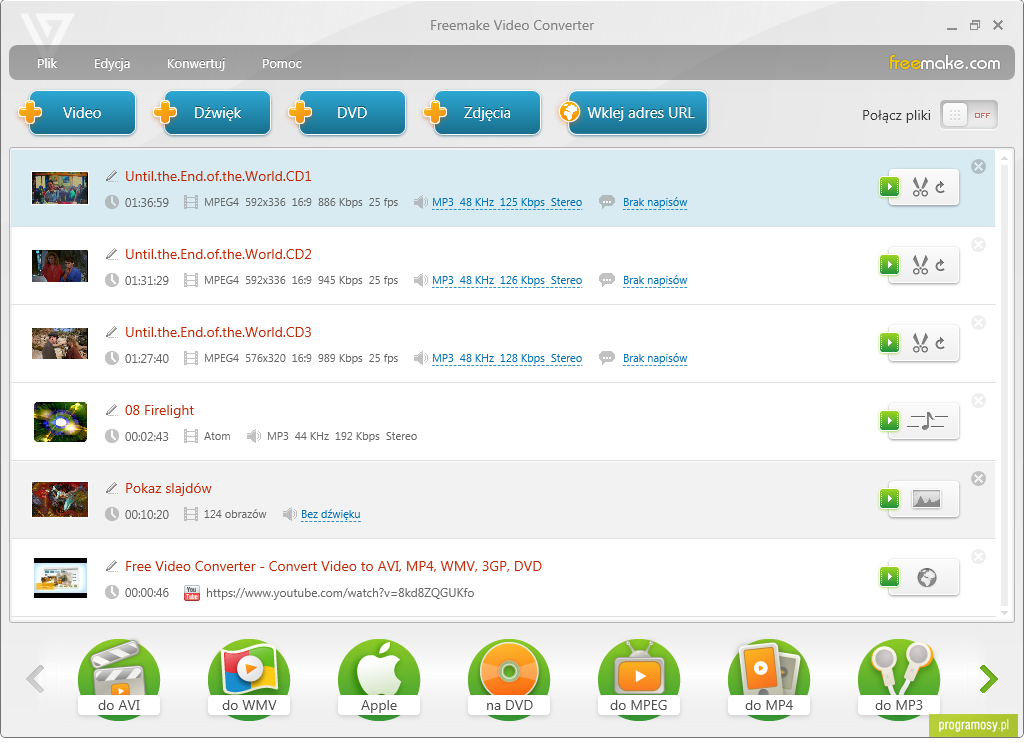Remove Until.the.End.of.the.World.CD2 from list

(x=978, y=244)
